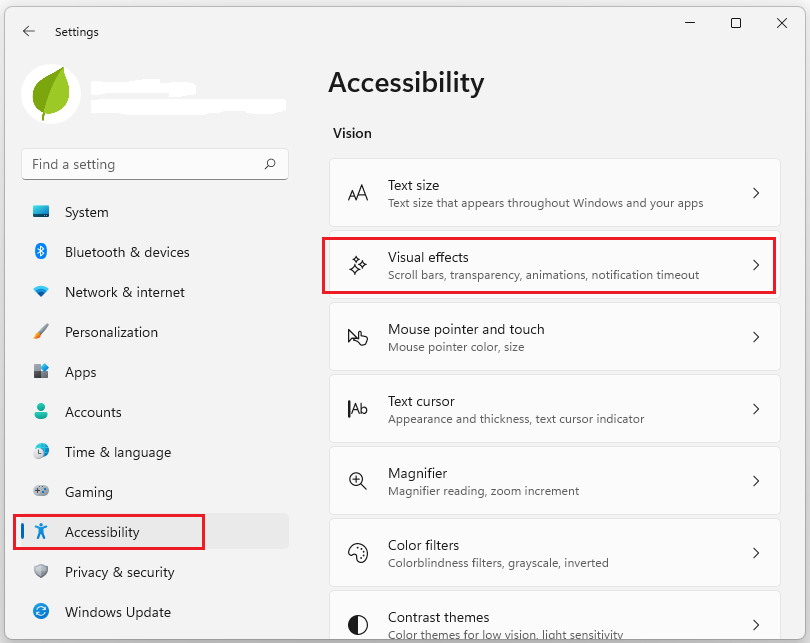Open Text cursor title
Image resolution: width=810 pixels, height=643 pixels.
point(421,401)
